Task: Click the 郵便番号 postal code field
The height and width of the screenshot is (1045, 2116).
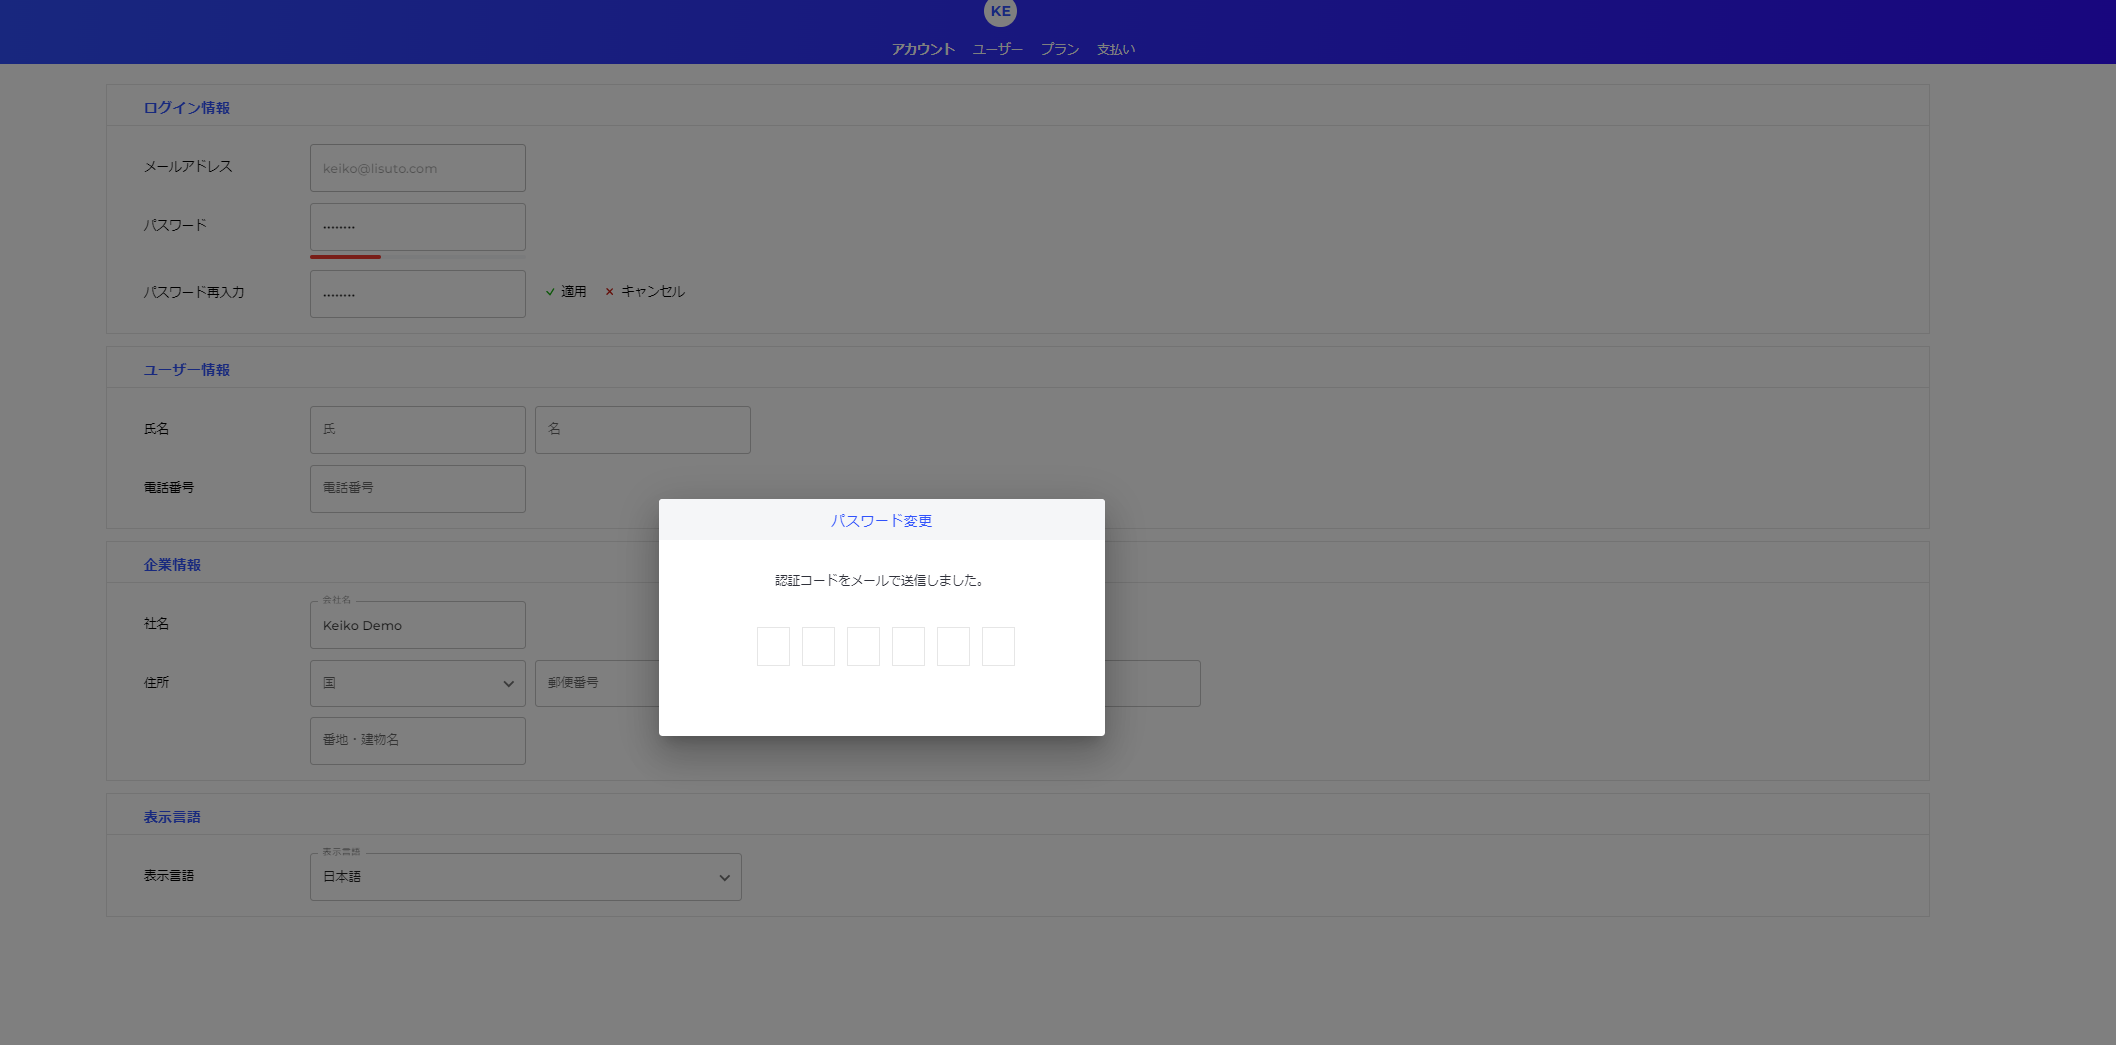Action: [597, 684]
